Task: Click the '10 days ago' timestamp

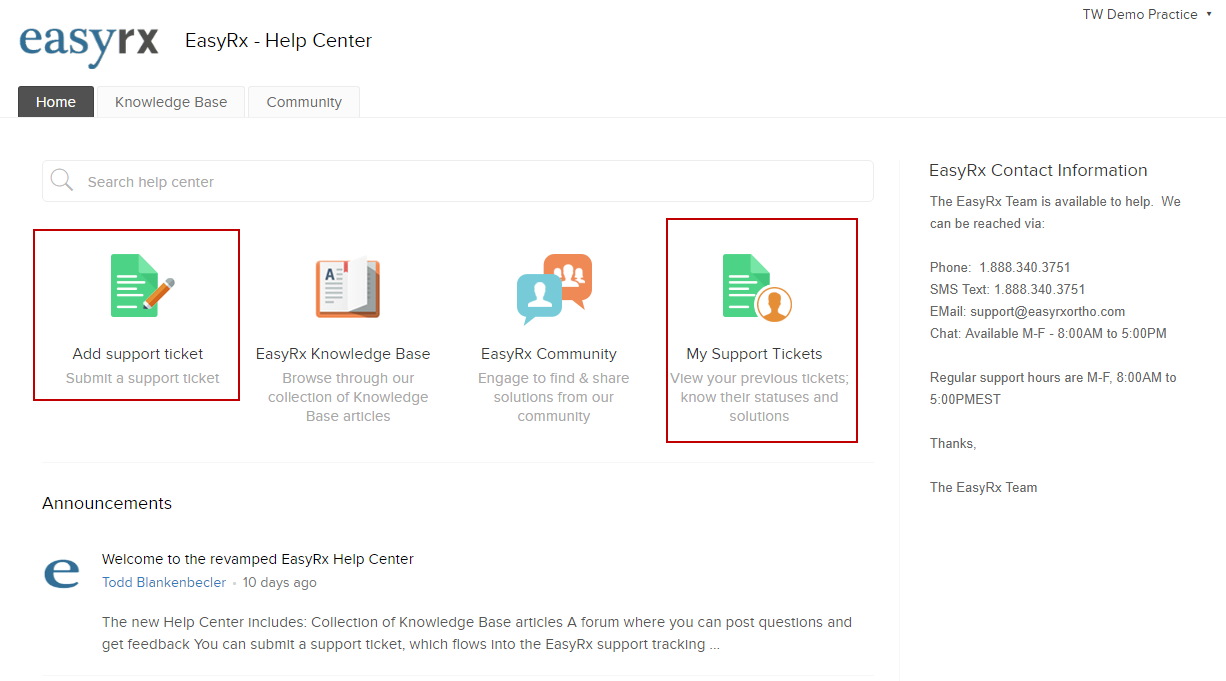Action: tap(280, 582)
